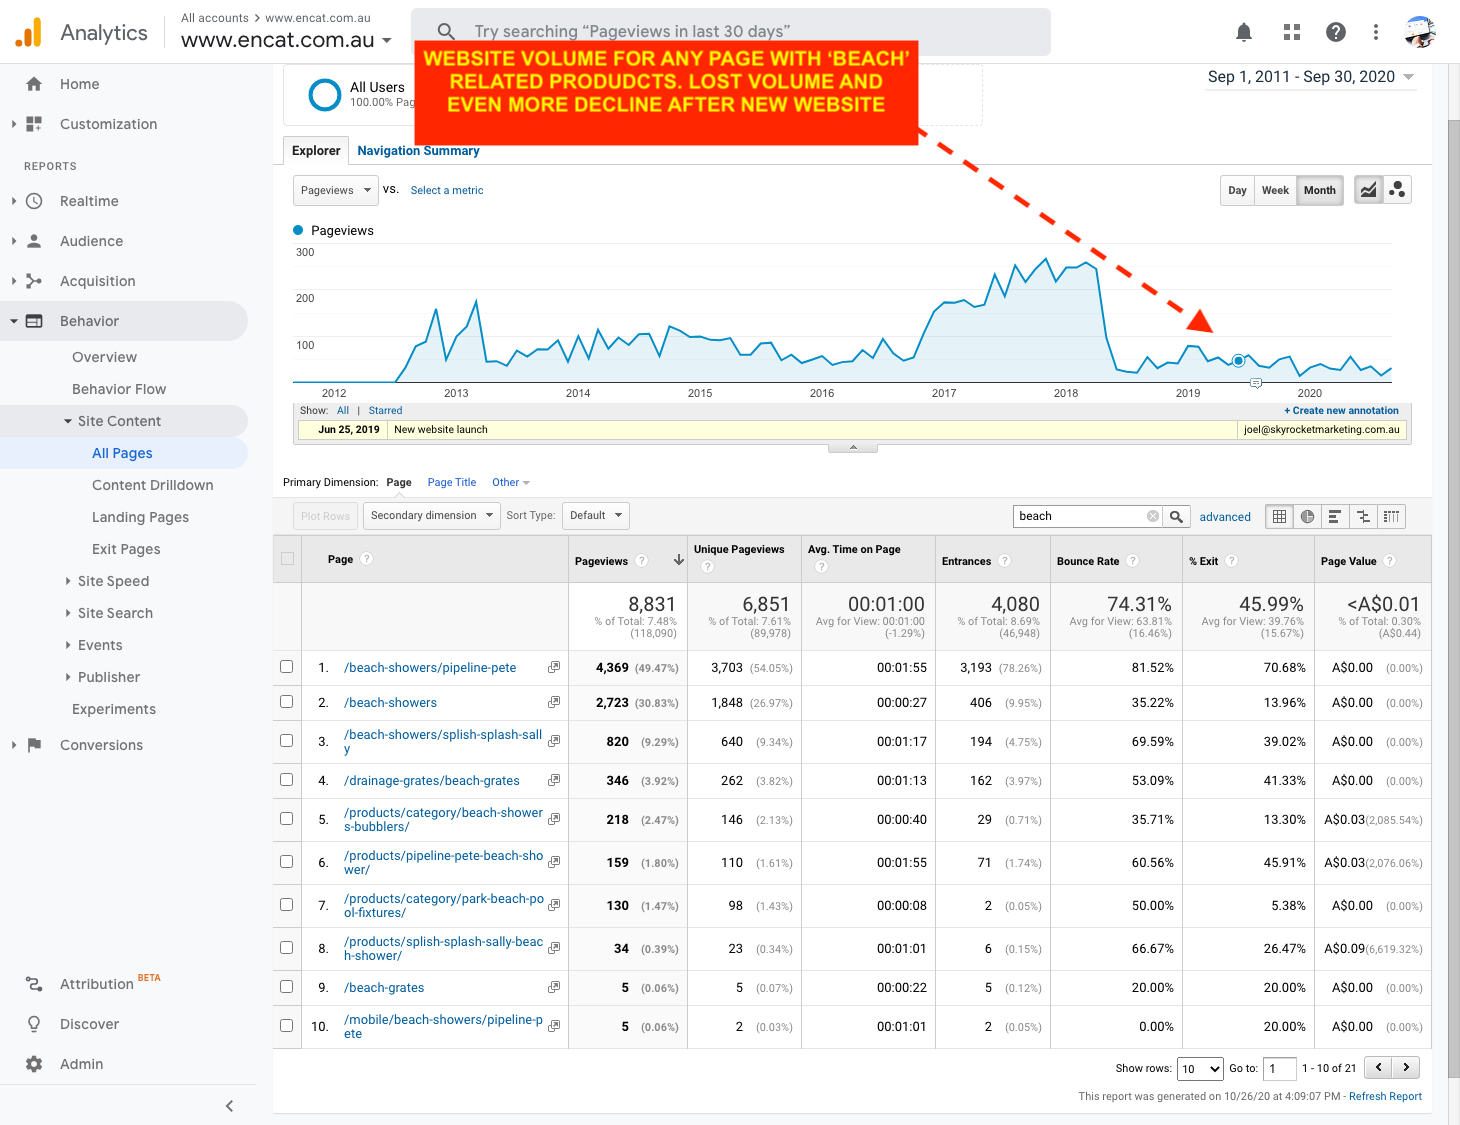This screenshot has height=1125, width=1460.
Task: Check row 2 /beach-showers
Action: (287, 701)
